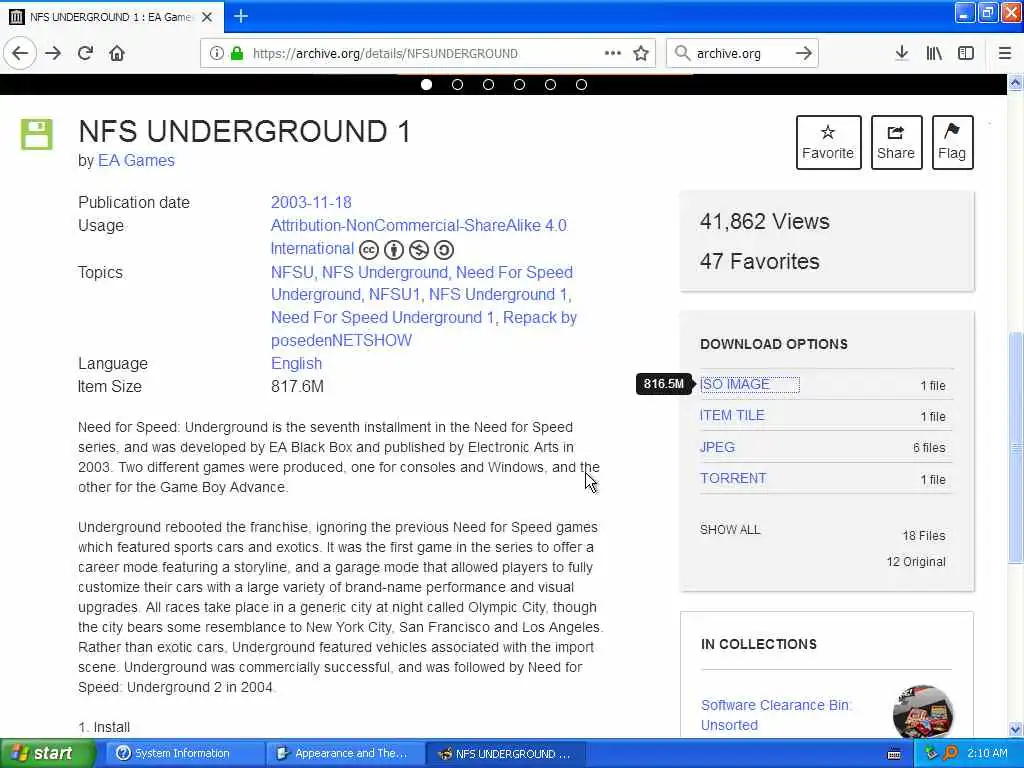Image resolution: width=1024 pixels, height=768 pixels.
Task: Submit search with the arrow in search box
Action: (803, 53)
